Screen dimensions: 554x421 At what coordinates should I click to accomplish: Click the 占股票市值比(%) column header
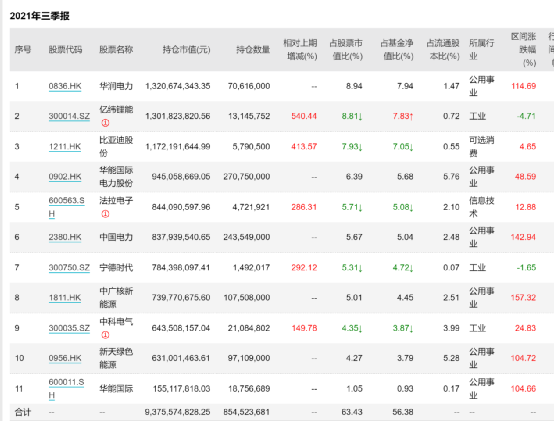[x=346, y=49]
